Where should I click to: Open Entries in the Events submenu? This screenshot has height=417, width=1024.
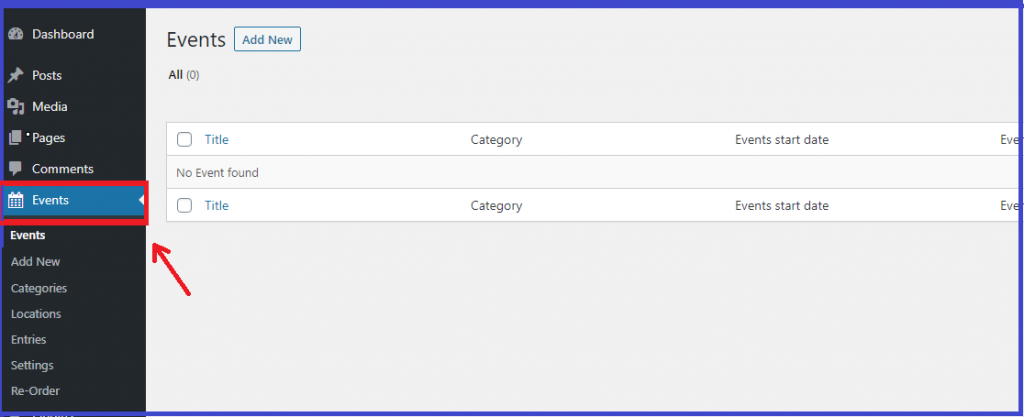29,339
